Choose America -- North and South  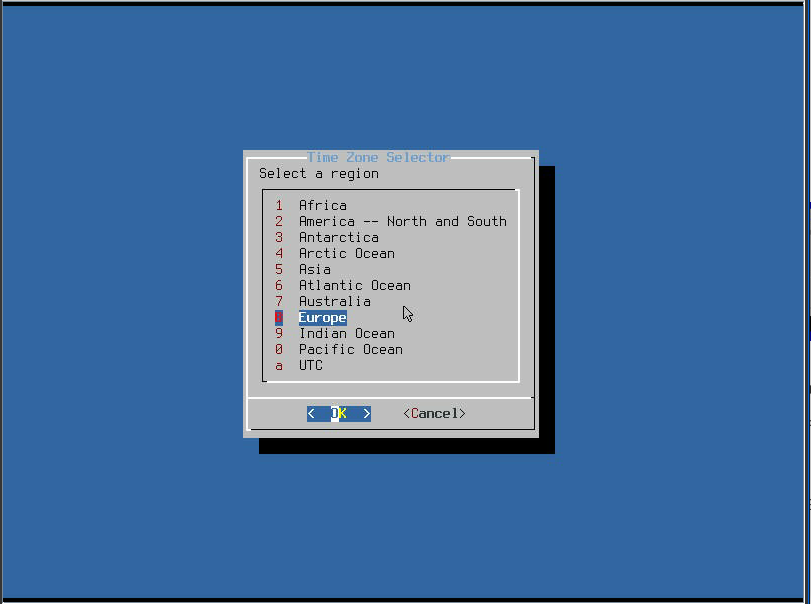tap(403, 221)
